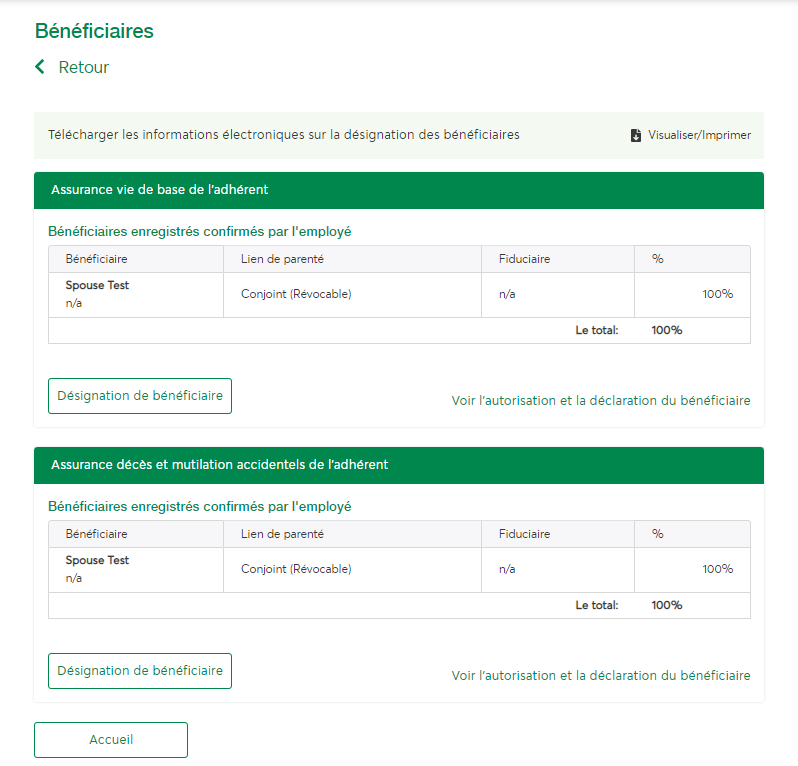
Task: Open the Visualiser/Imprimer link
Action: pyautogui.click(x=699, y=135)
